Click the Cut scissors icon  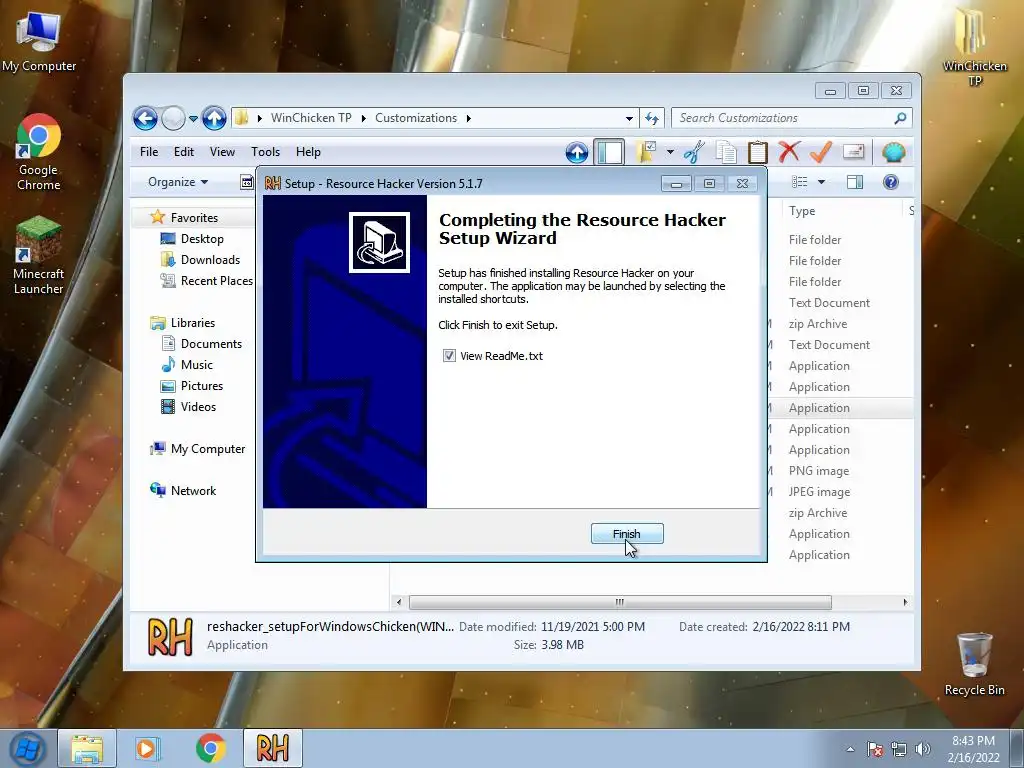[x=694, y=152]
